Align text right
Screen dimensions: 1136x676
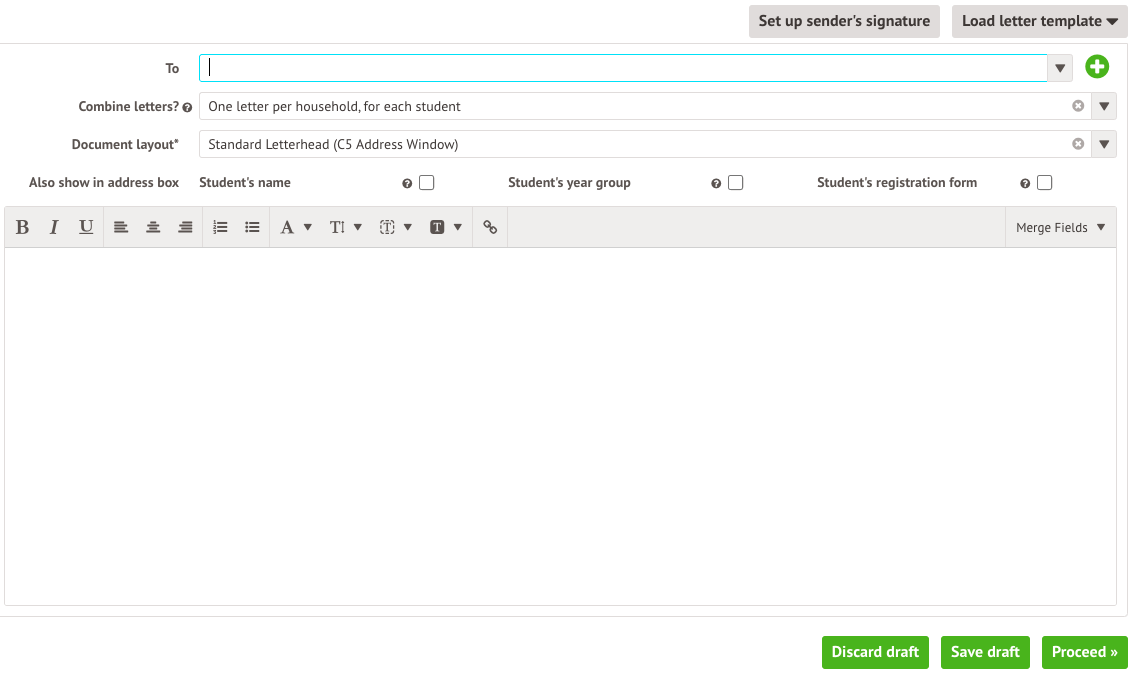coord(185,228)
